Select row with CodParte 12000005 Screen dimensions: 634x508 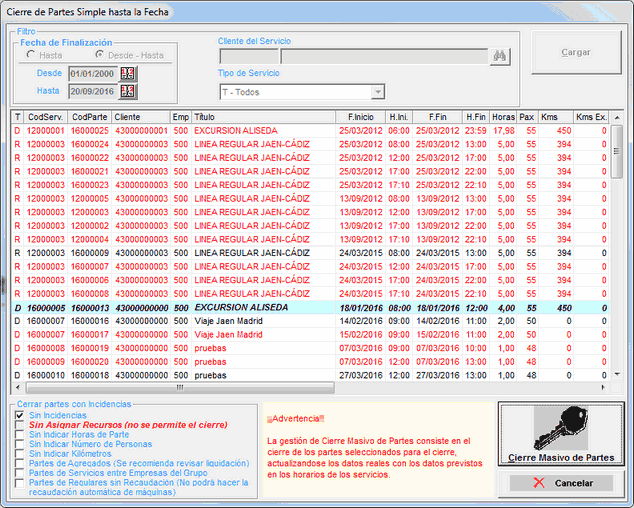[x=311, y=199]
